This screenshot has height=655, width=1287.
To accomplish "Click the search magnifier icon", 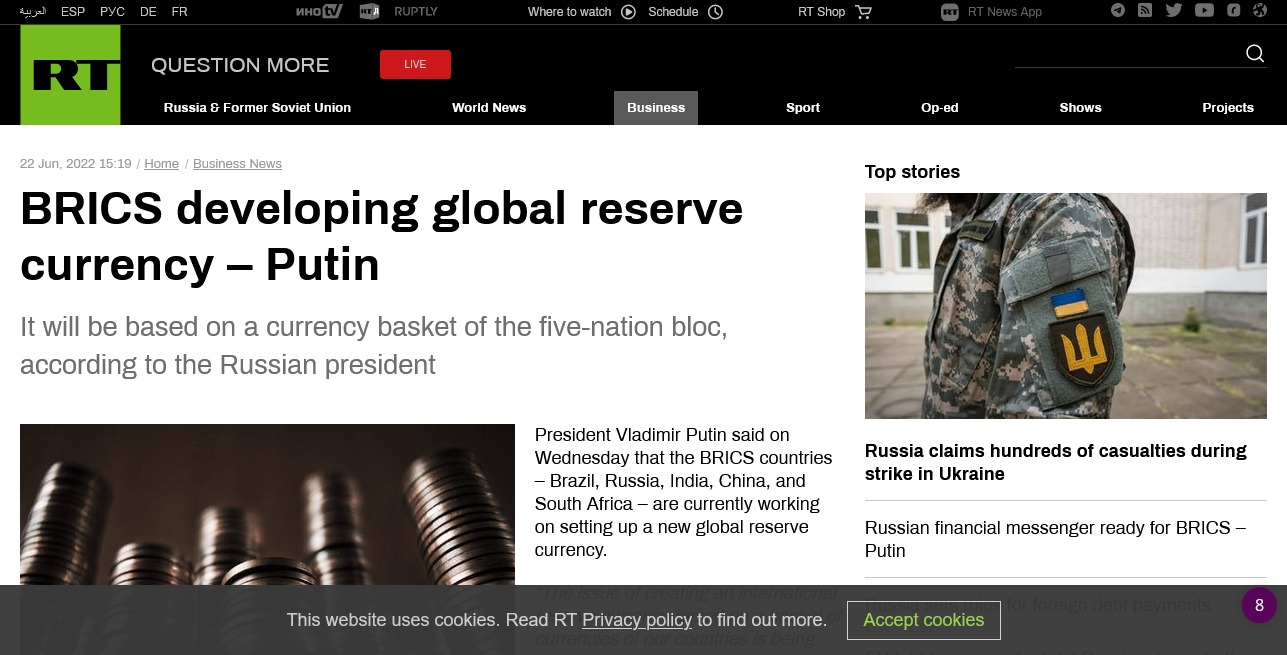I will pyautogui.click(x=1255, y=53).
